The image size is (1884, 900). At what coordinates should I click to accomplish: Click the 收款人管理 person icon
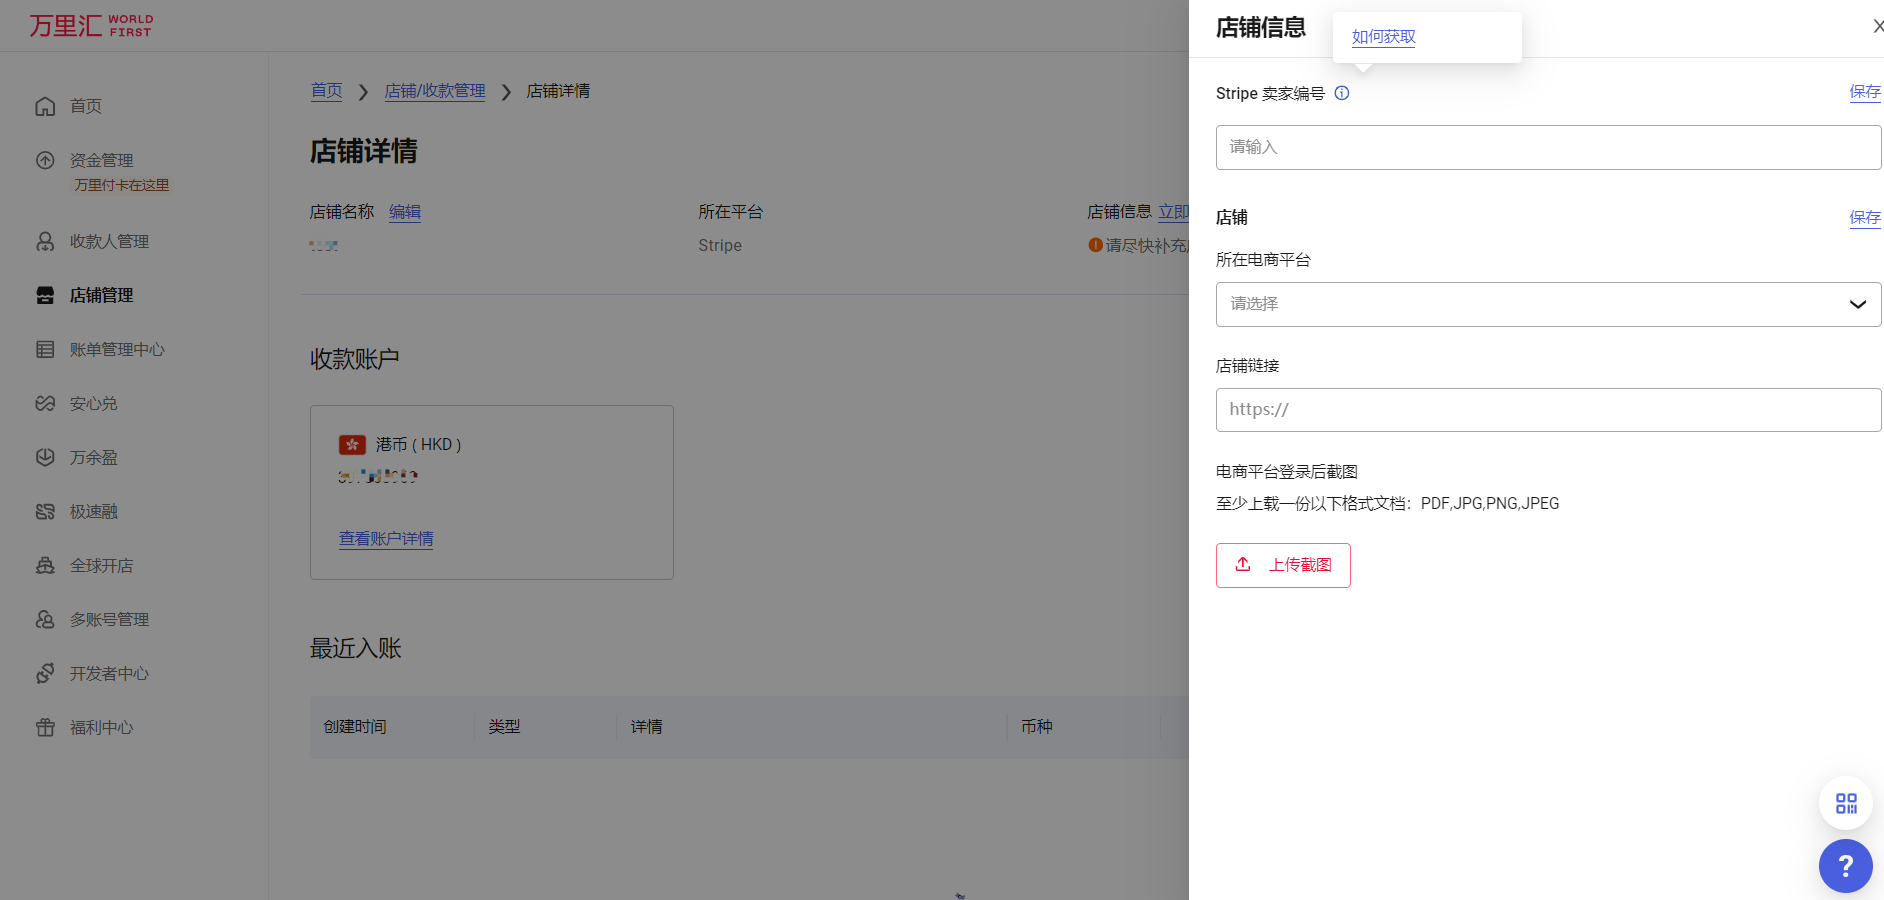[x=46, y=241]
